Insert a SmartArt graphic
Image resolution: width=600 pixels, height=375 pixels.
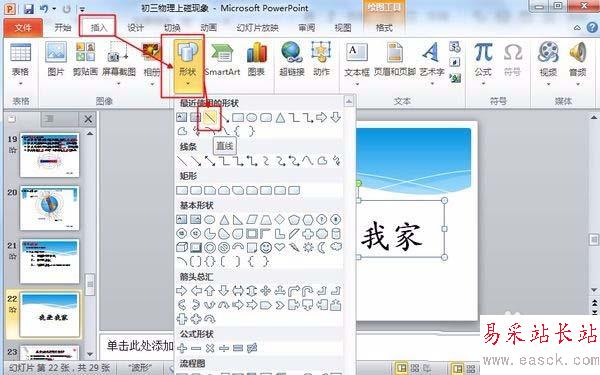(x=222, y=59)
